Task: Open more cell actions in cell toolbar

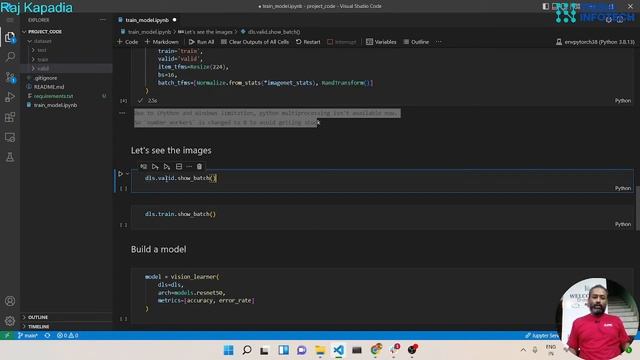Action: pyautogui.click(x=189, y=167)
